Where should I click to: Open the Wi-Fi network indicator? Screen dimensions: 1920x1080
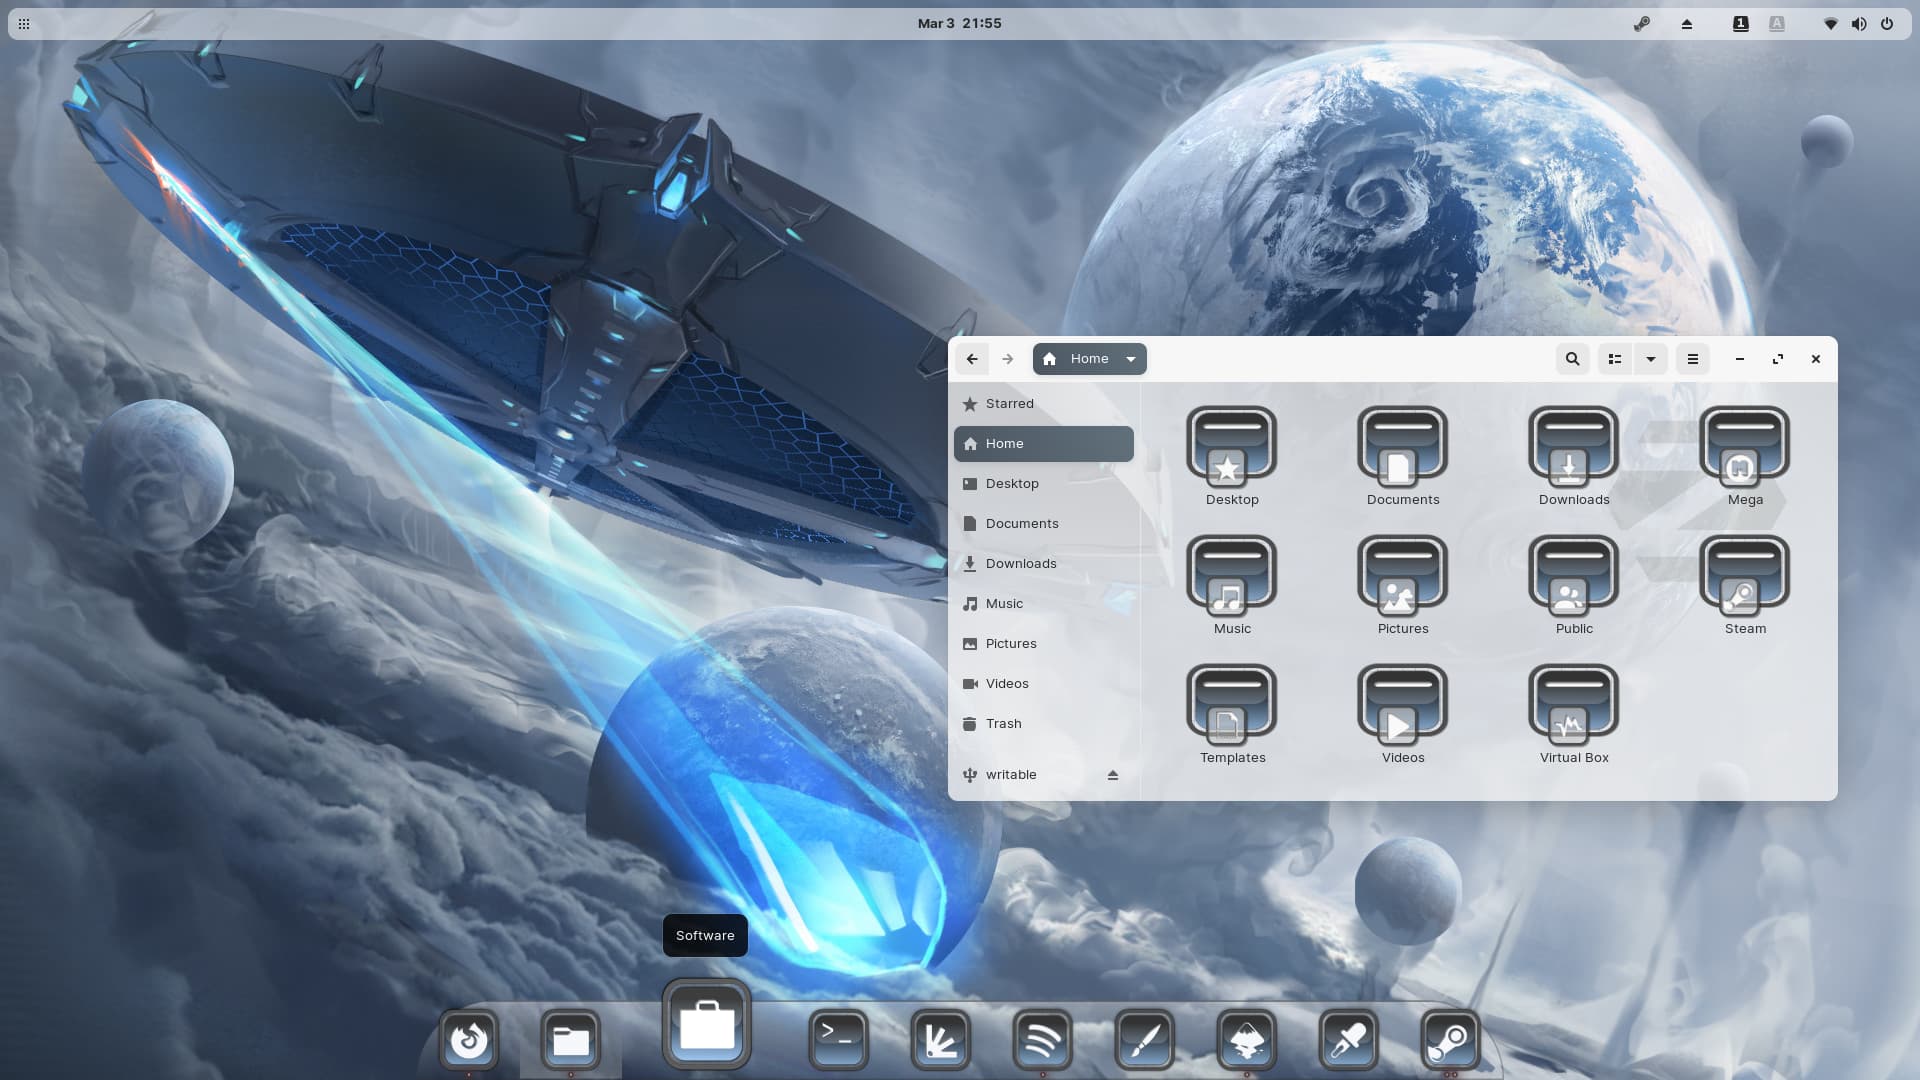(x=1831, y=23)
